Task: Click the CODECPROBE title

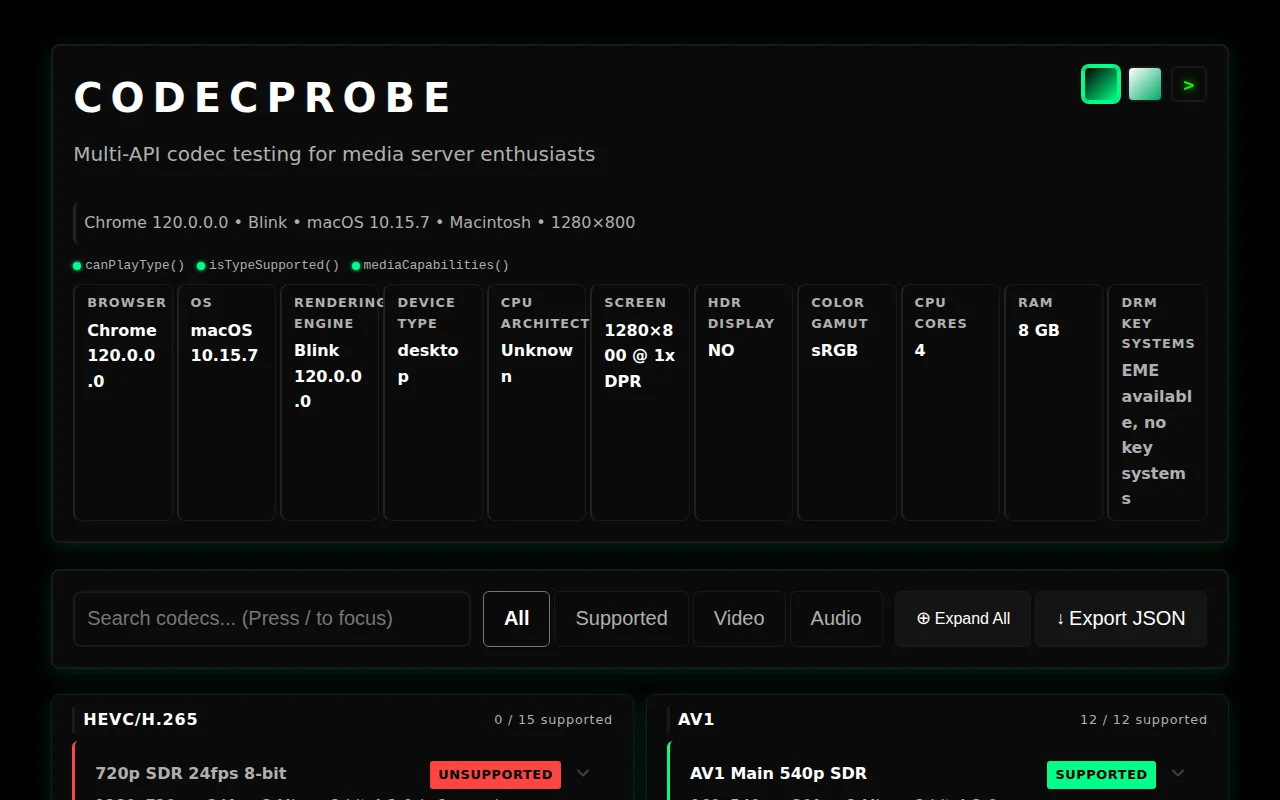Action: (264, 98)
